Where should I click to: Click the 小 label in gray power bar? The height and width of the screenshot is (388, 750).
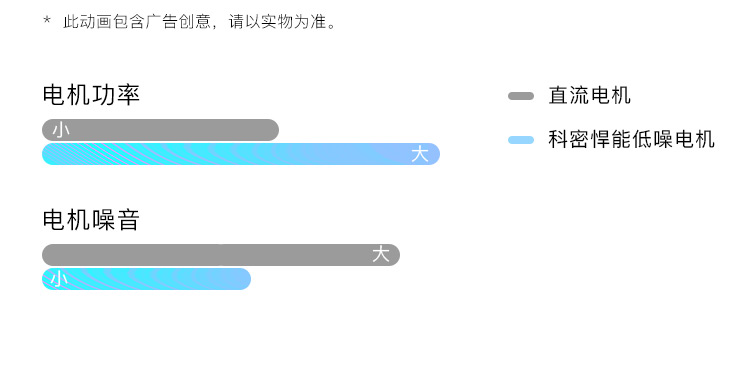tap(61, 130)
